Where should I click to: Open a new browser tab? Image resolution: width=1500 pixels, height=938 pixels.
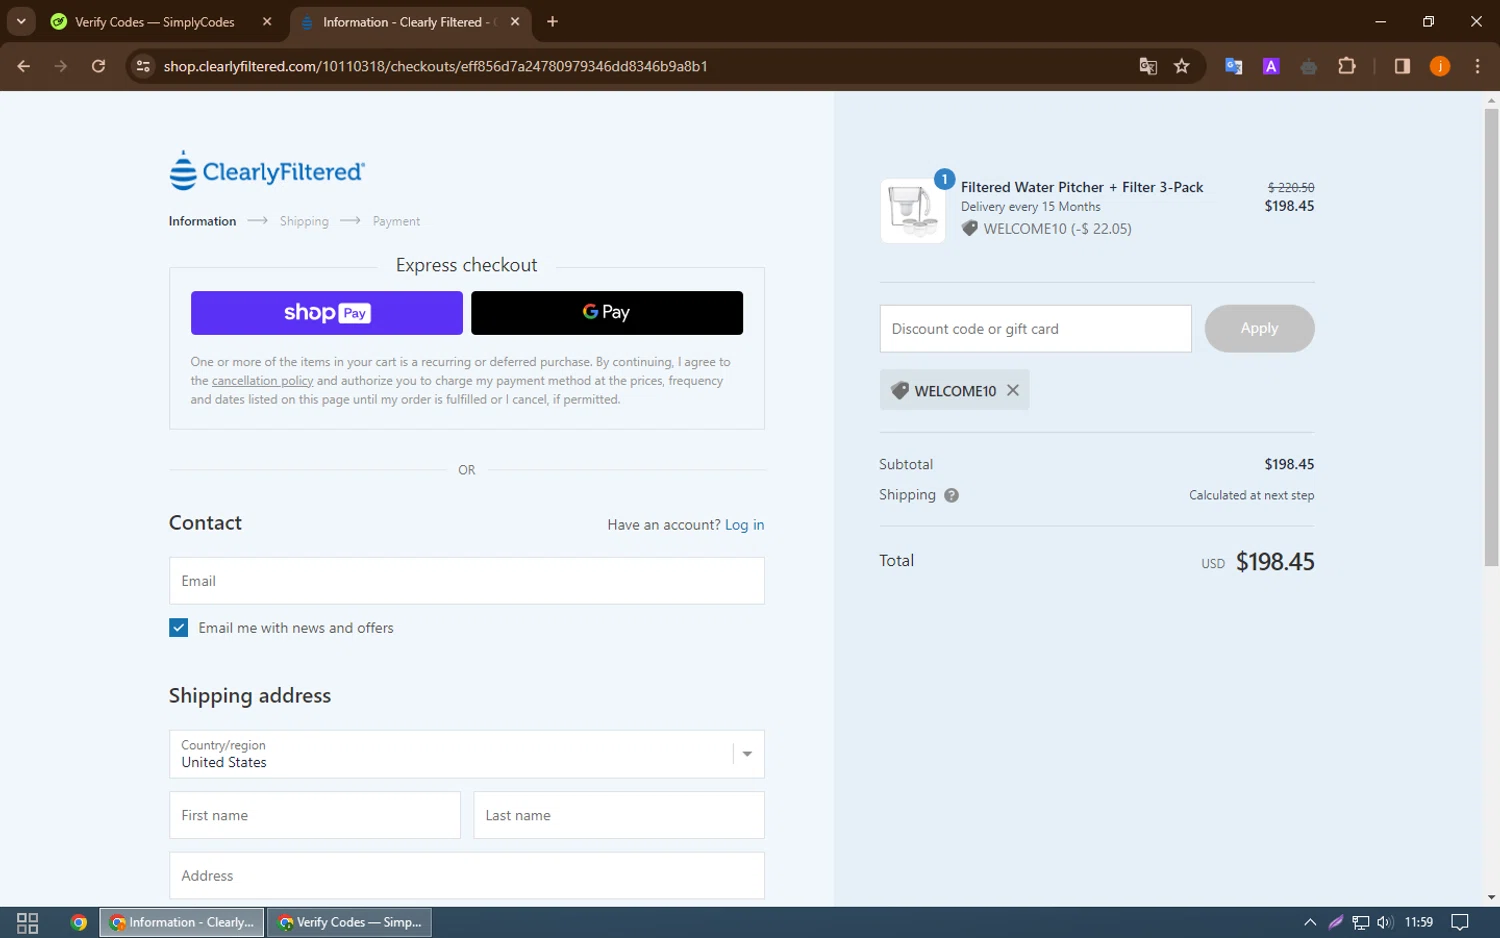pos(552,21)
